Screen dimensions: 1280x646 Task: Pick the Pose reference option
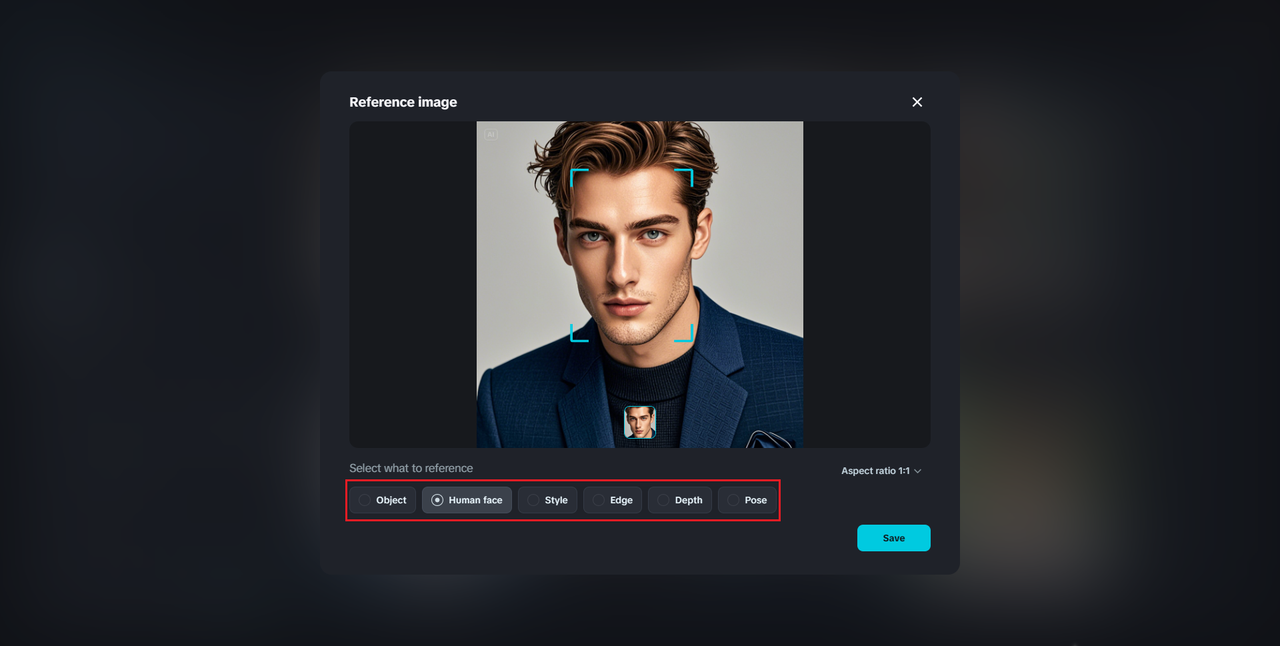tap(747, 500)
